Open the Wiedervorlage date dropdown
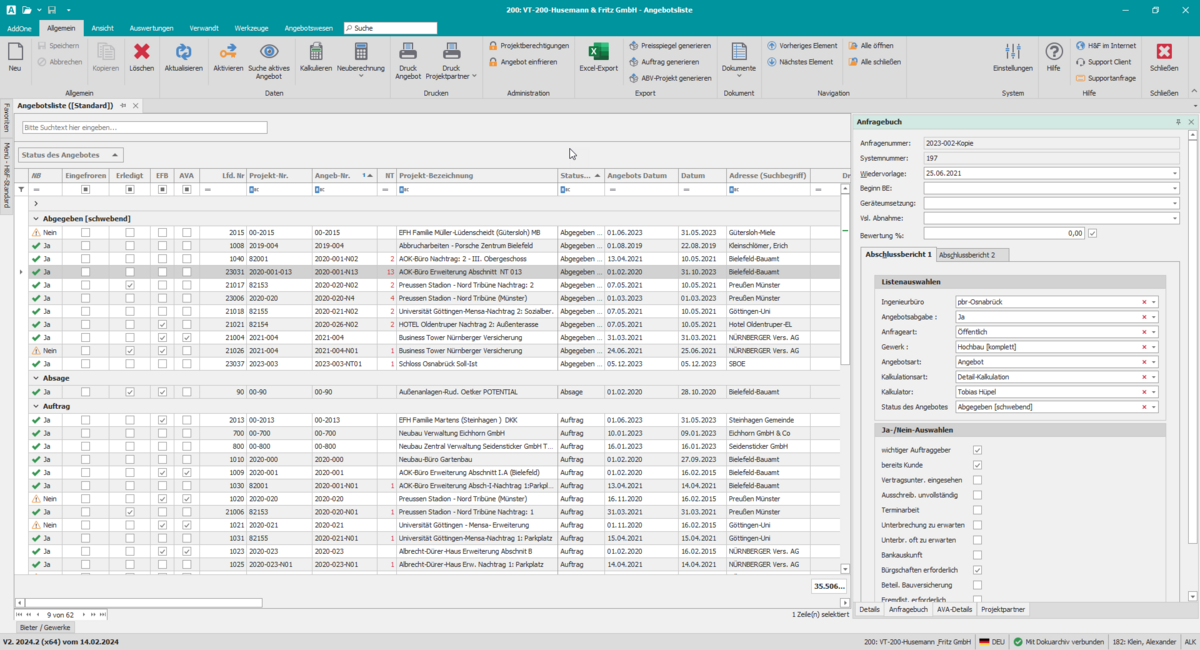This screenshot has height=650, width=1200. click(x=1174, y=173)
